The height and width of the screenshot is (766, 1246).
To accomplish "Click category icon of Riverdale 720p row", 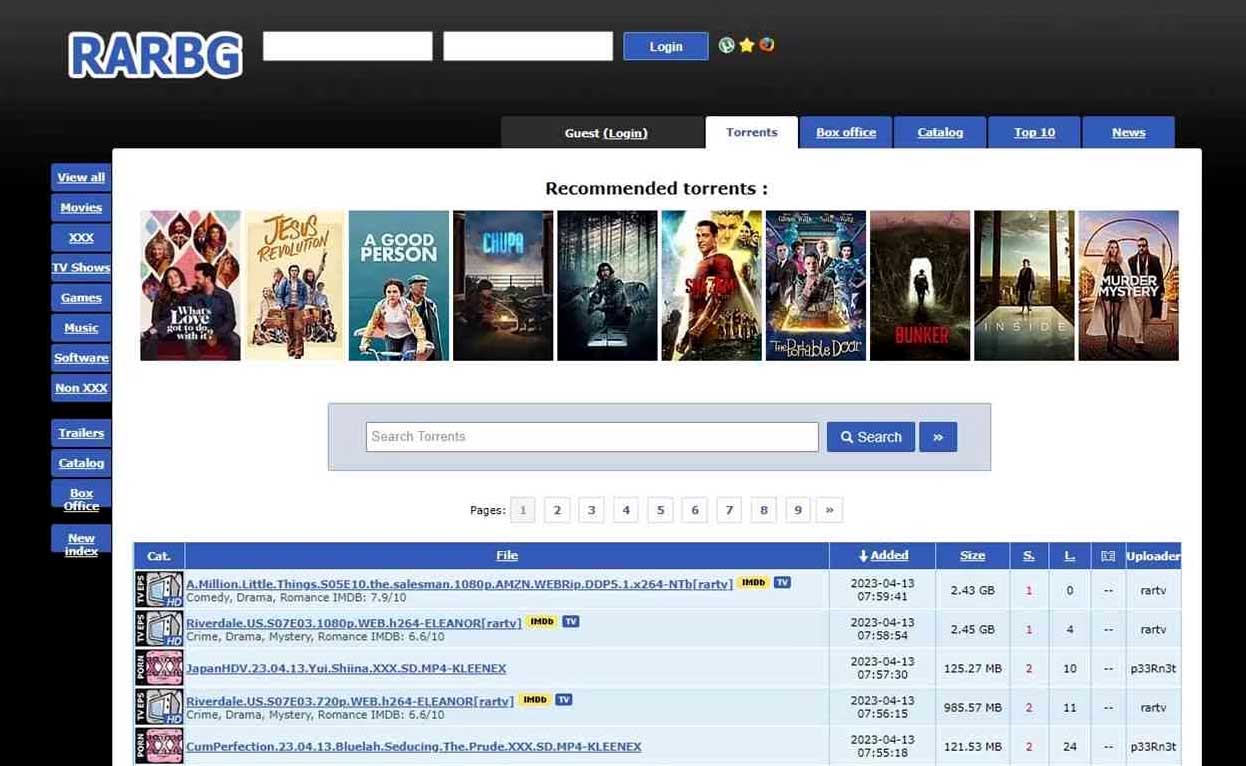I will [159, 707].
